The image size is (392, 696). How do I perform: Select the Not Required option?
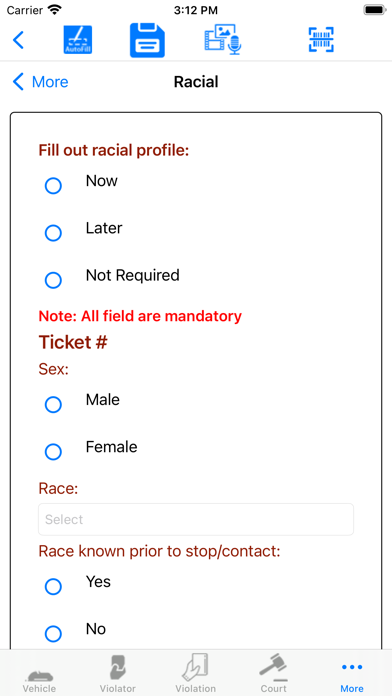tap(53, 281)
